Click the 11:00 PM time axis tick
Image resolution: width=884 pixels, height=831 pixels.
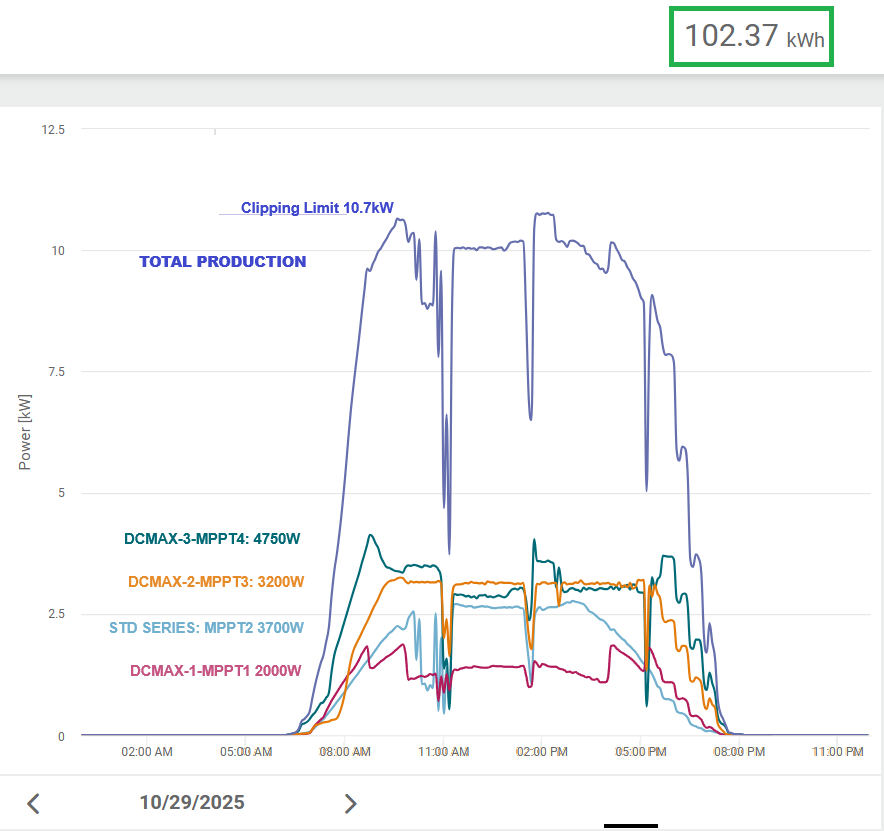[x=838, y=751]
